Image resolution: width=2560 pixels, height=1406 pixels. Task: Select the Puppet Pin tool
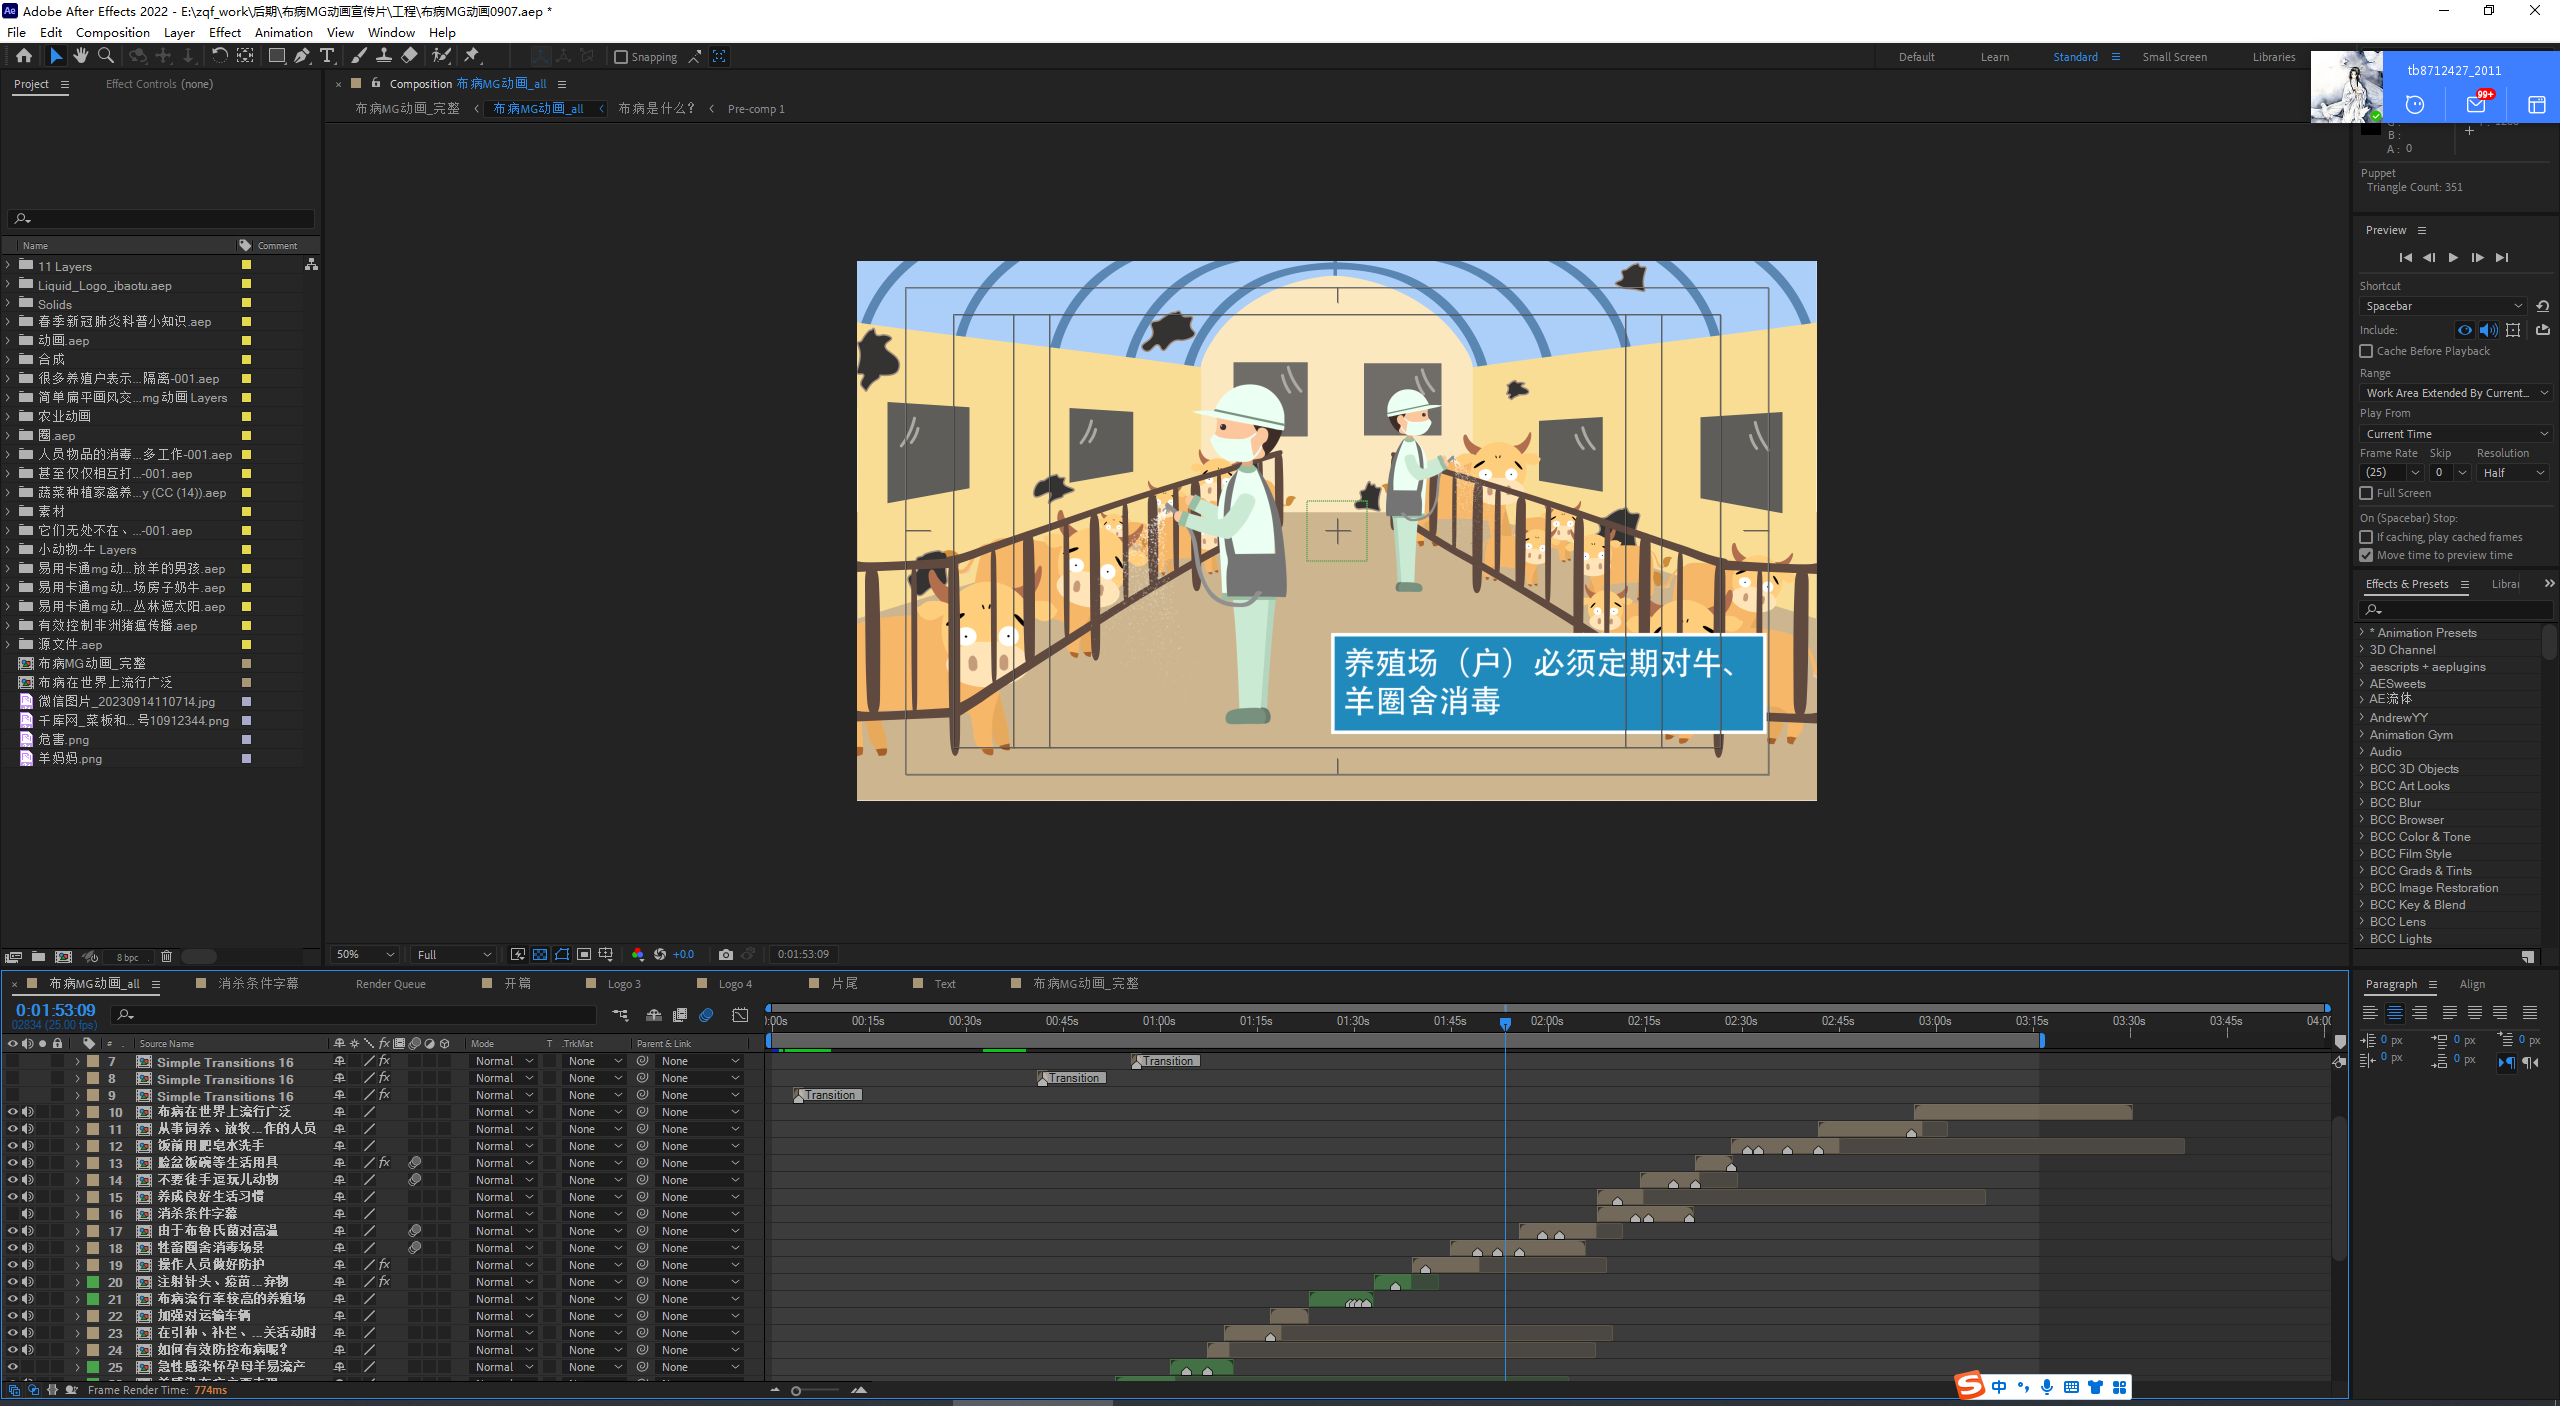click(x=472, y=56)
